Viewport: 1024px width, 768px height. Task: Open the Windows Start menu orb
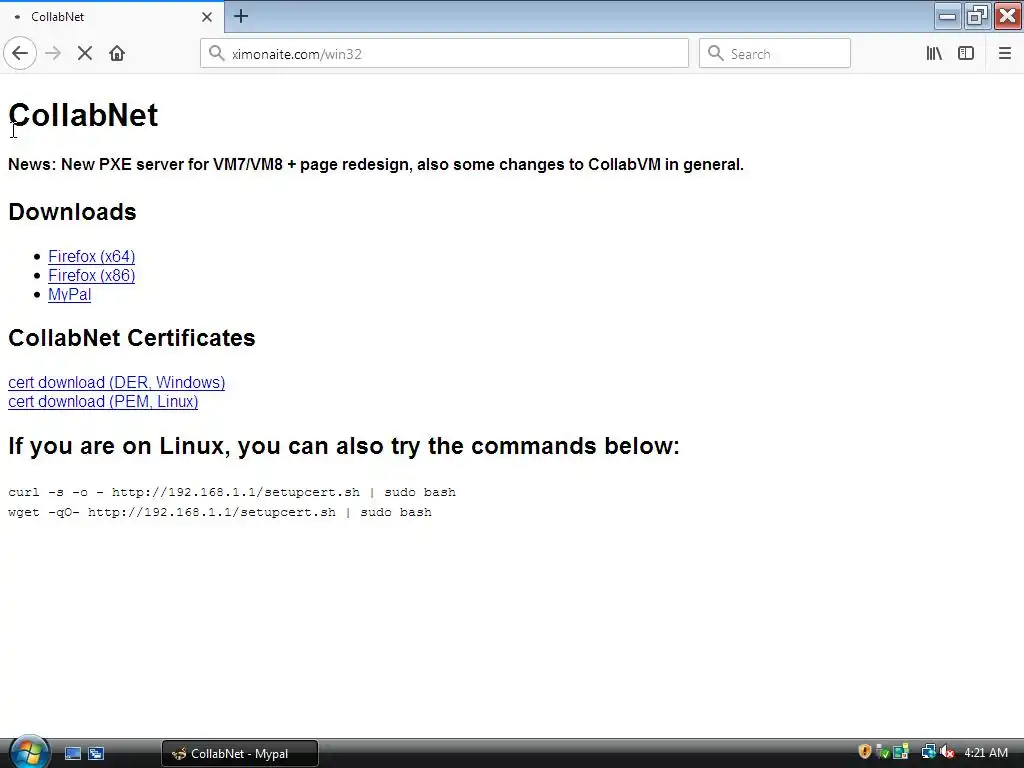tap(28, 752)
